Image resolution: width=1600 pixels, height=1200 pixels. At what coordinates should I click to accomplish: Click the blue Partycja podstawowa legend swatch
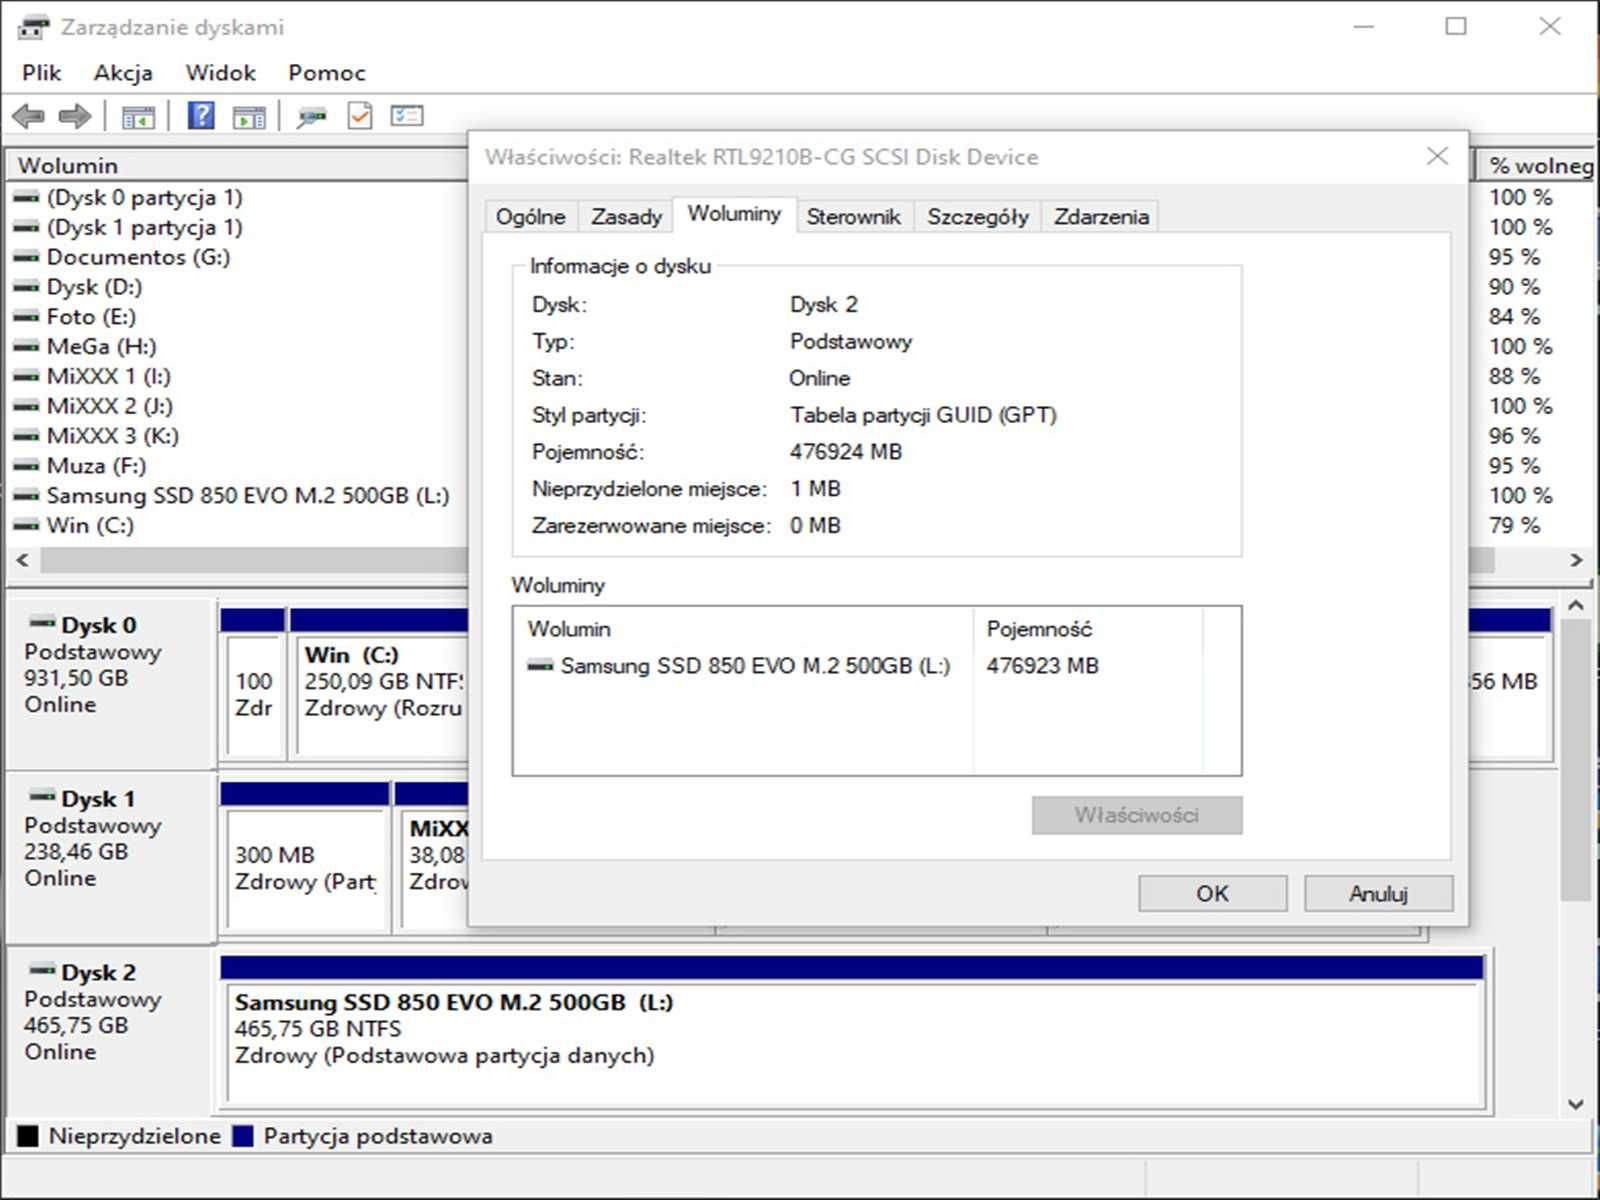pos(242,1136)
